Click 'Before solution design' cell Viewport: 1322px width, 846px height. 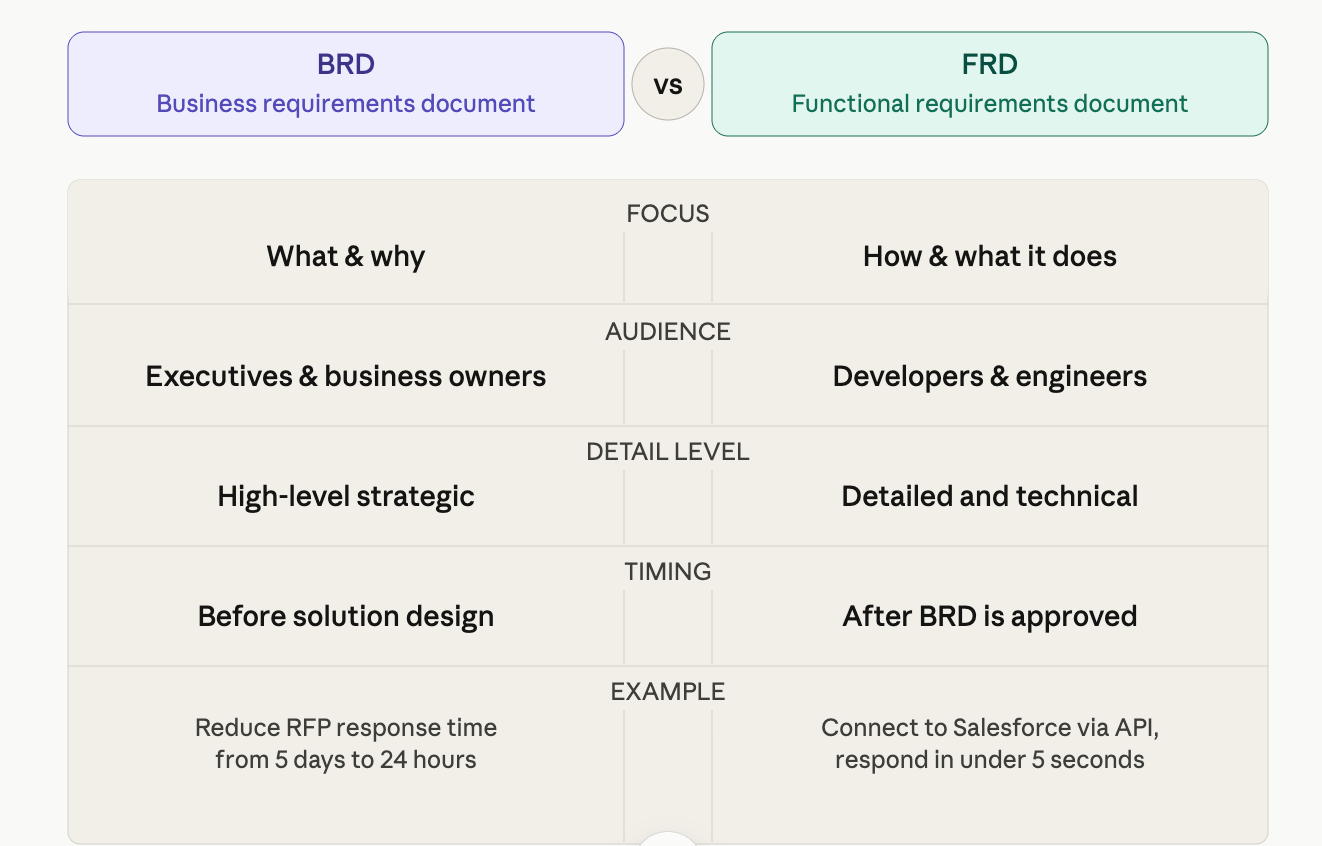[346, 617]
